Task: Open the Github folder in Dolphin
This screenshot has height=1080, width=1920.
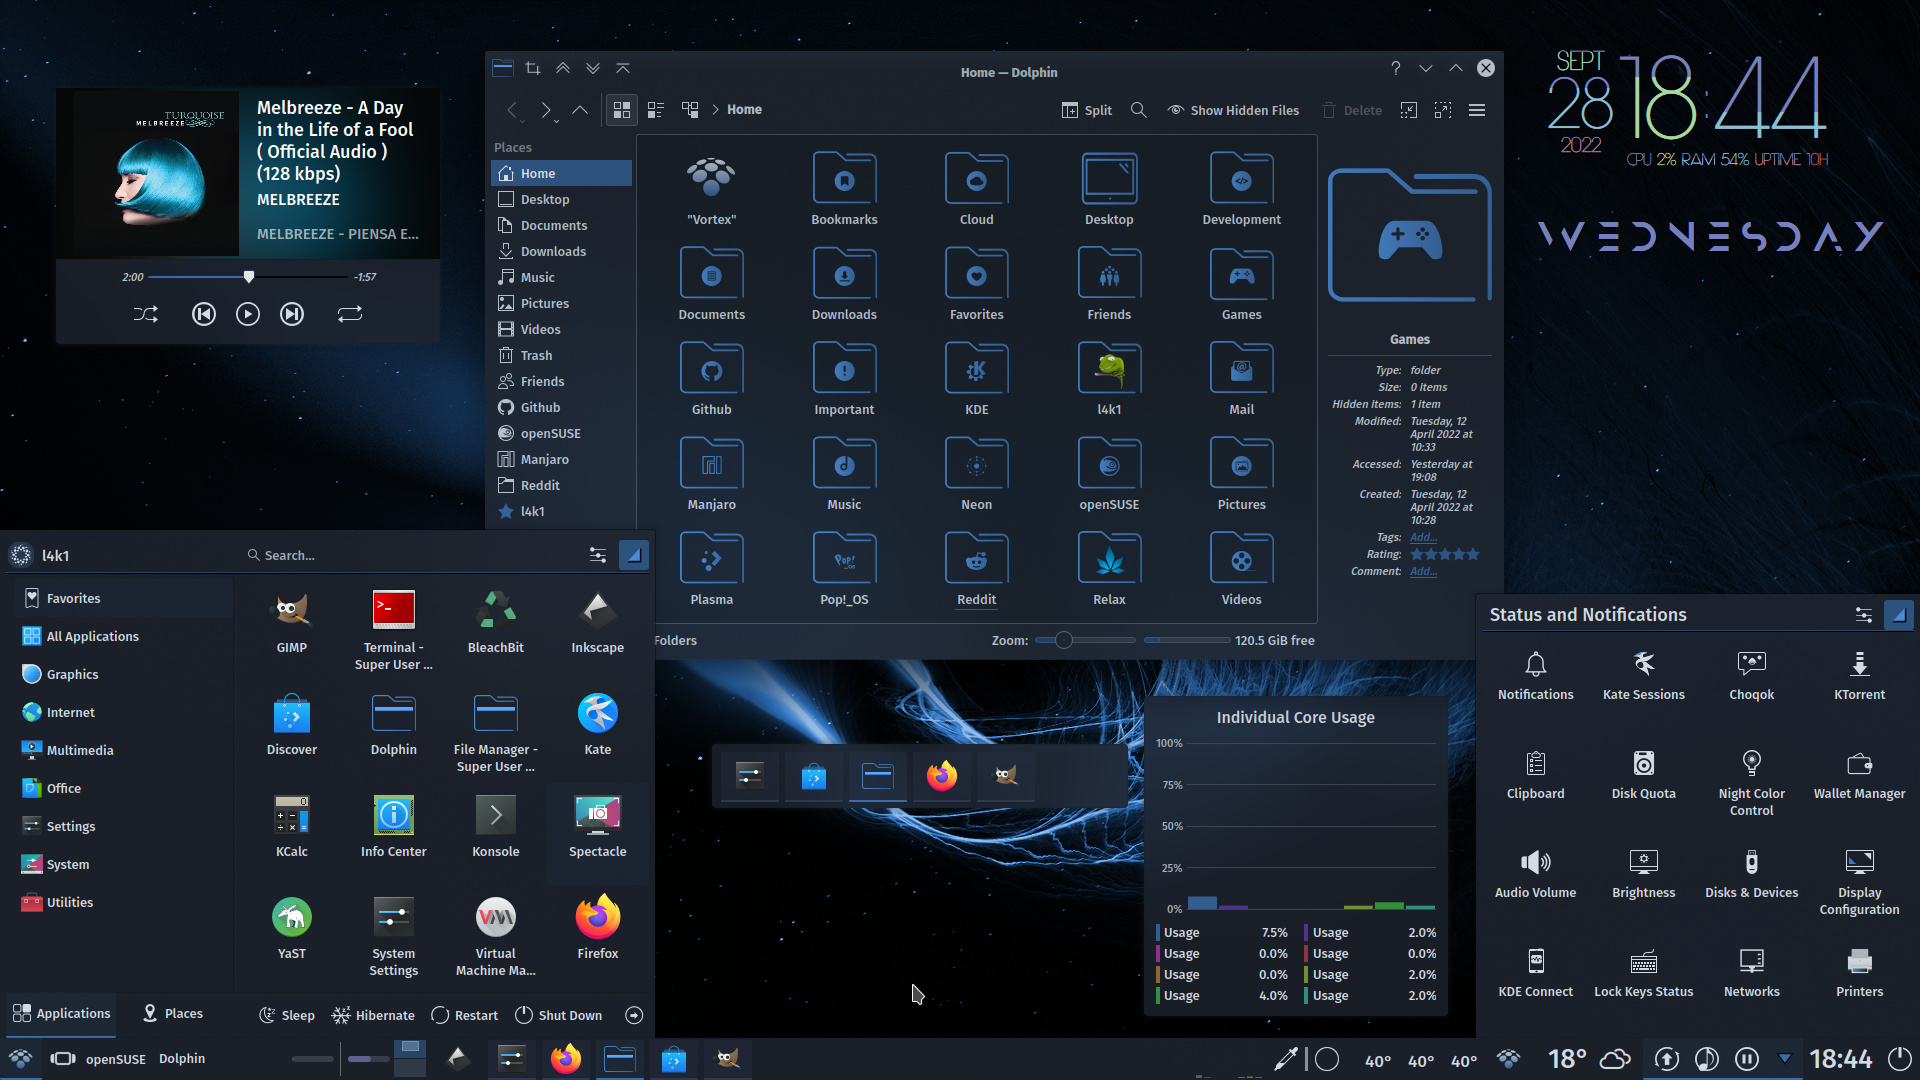Action: (x=711, y=379)
